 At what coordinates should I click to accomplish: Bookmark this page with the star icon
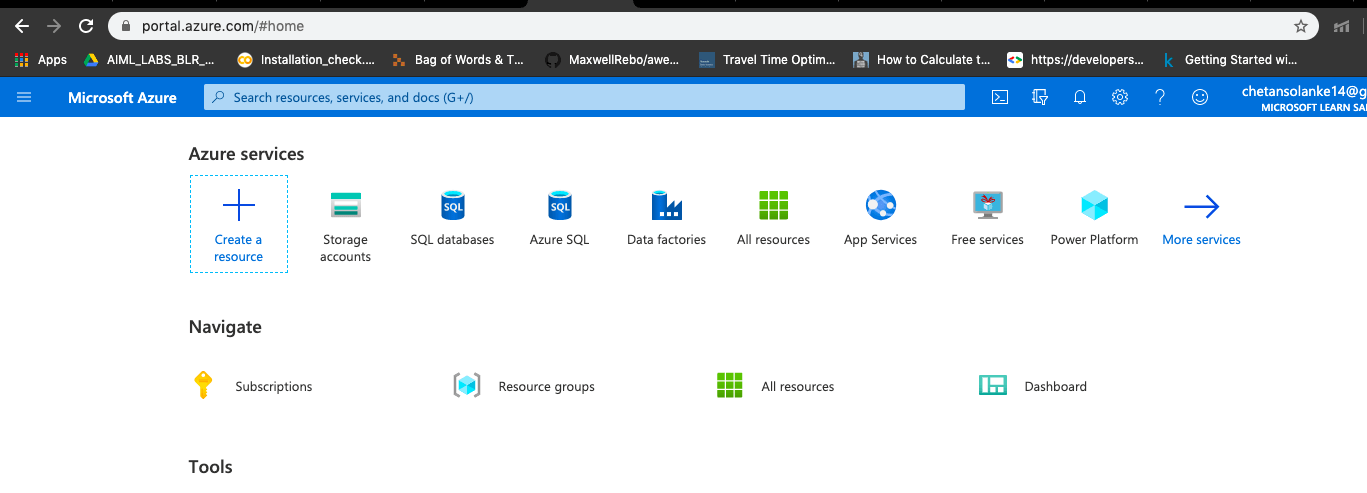(x=1300, y=26)
